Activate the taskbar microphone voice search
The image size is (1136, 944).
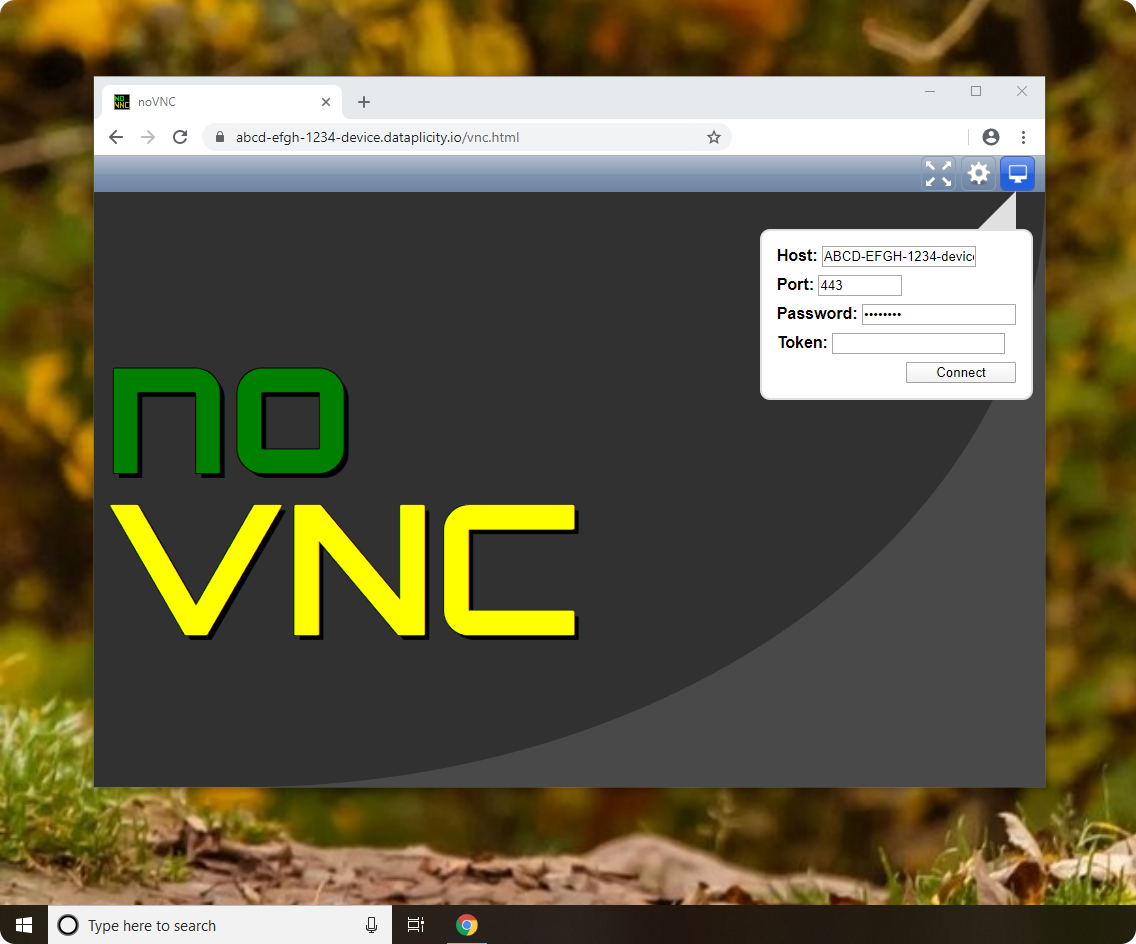(x=371, y=925)
